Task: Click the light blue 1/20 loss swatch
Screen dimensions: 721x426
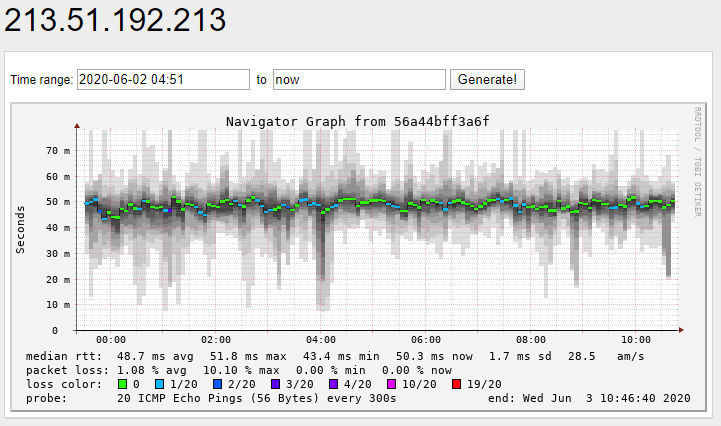Action: (160, 384)
